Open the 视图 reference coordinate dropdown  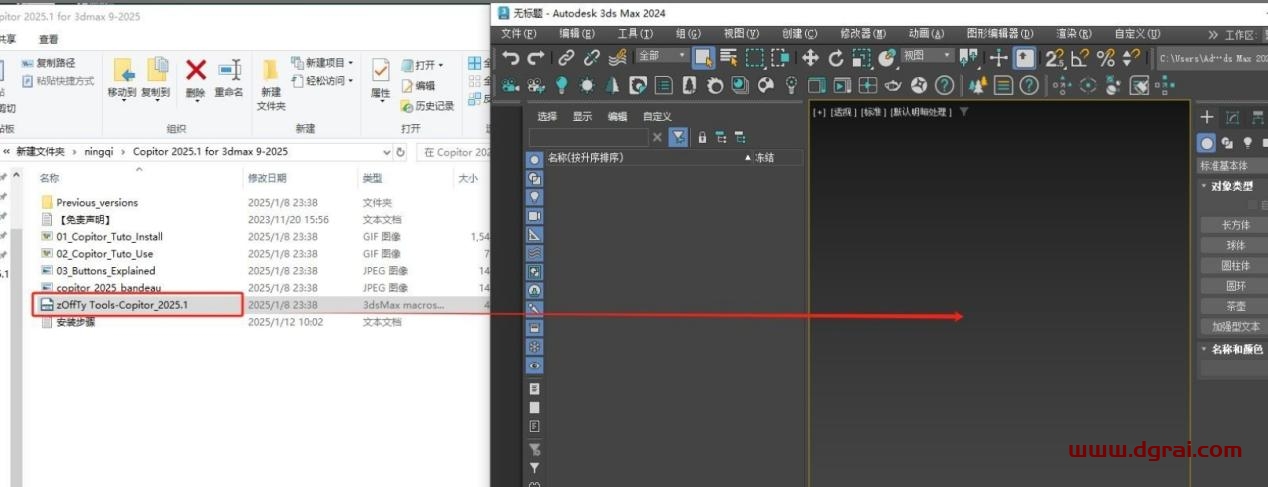[928, 56]
